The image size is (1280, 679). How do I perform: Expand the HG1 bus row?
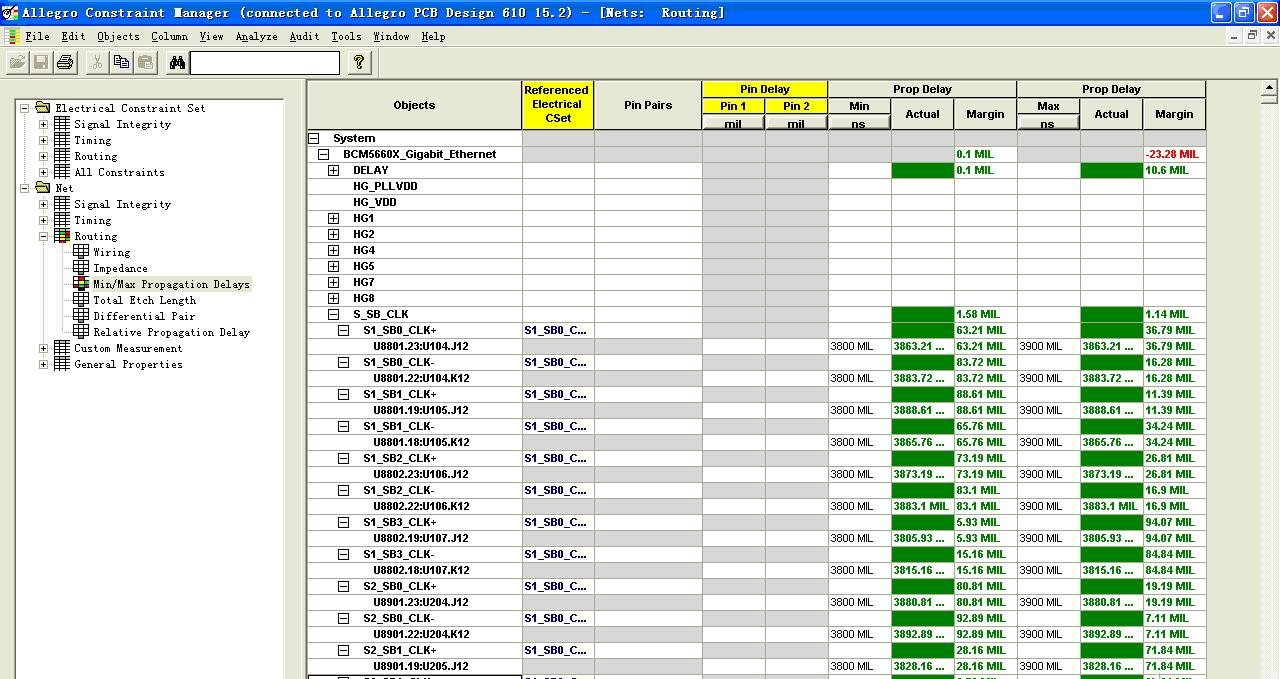click(x=334, y=218)
